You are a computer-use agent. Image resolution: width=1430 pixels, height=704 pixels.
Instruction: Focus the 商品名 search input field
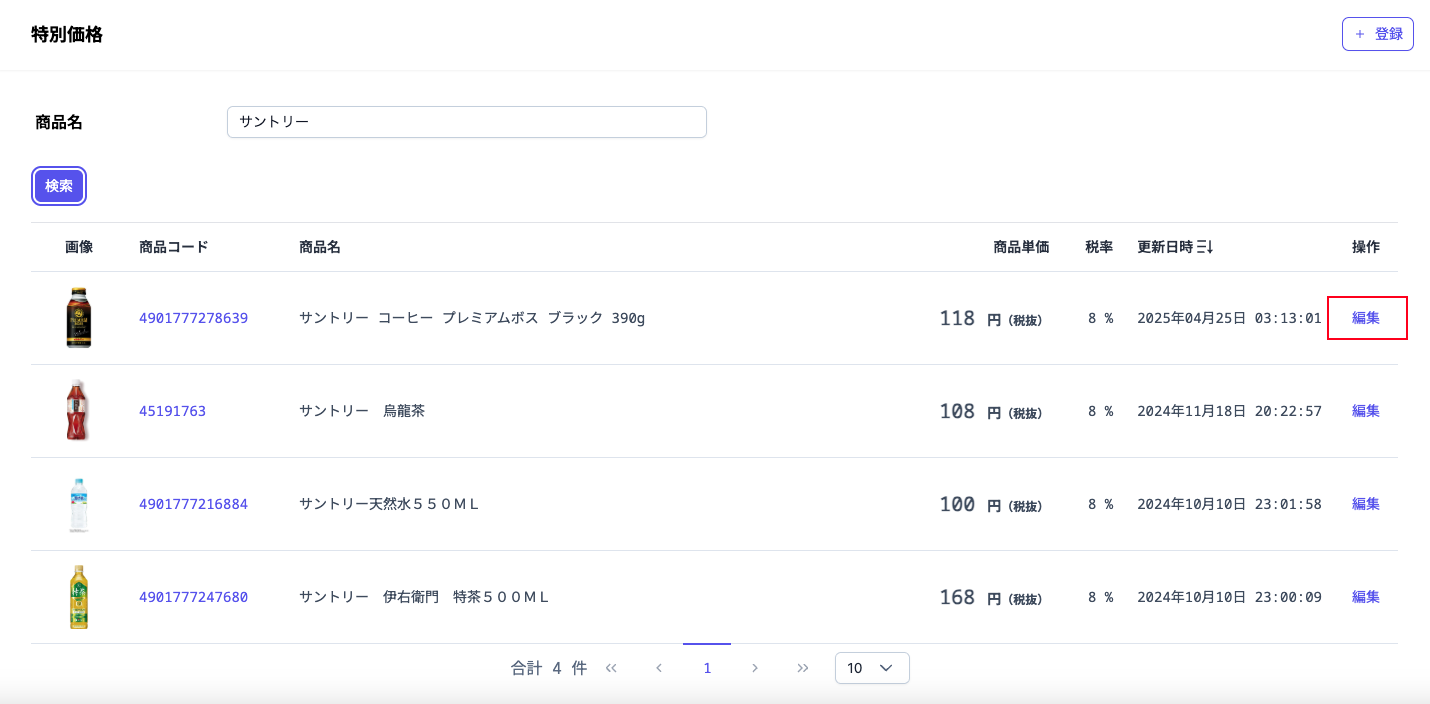[467, 122]
